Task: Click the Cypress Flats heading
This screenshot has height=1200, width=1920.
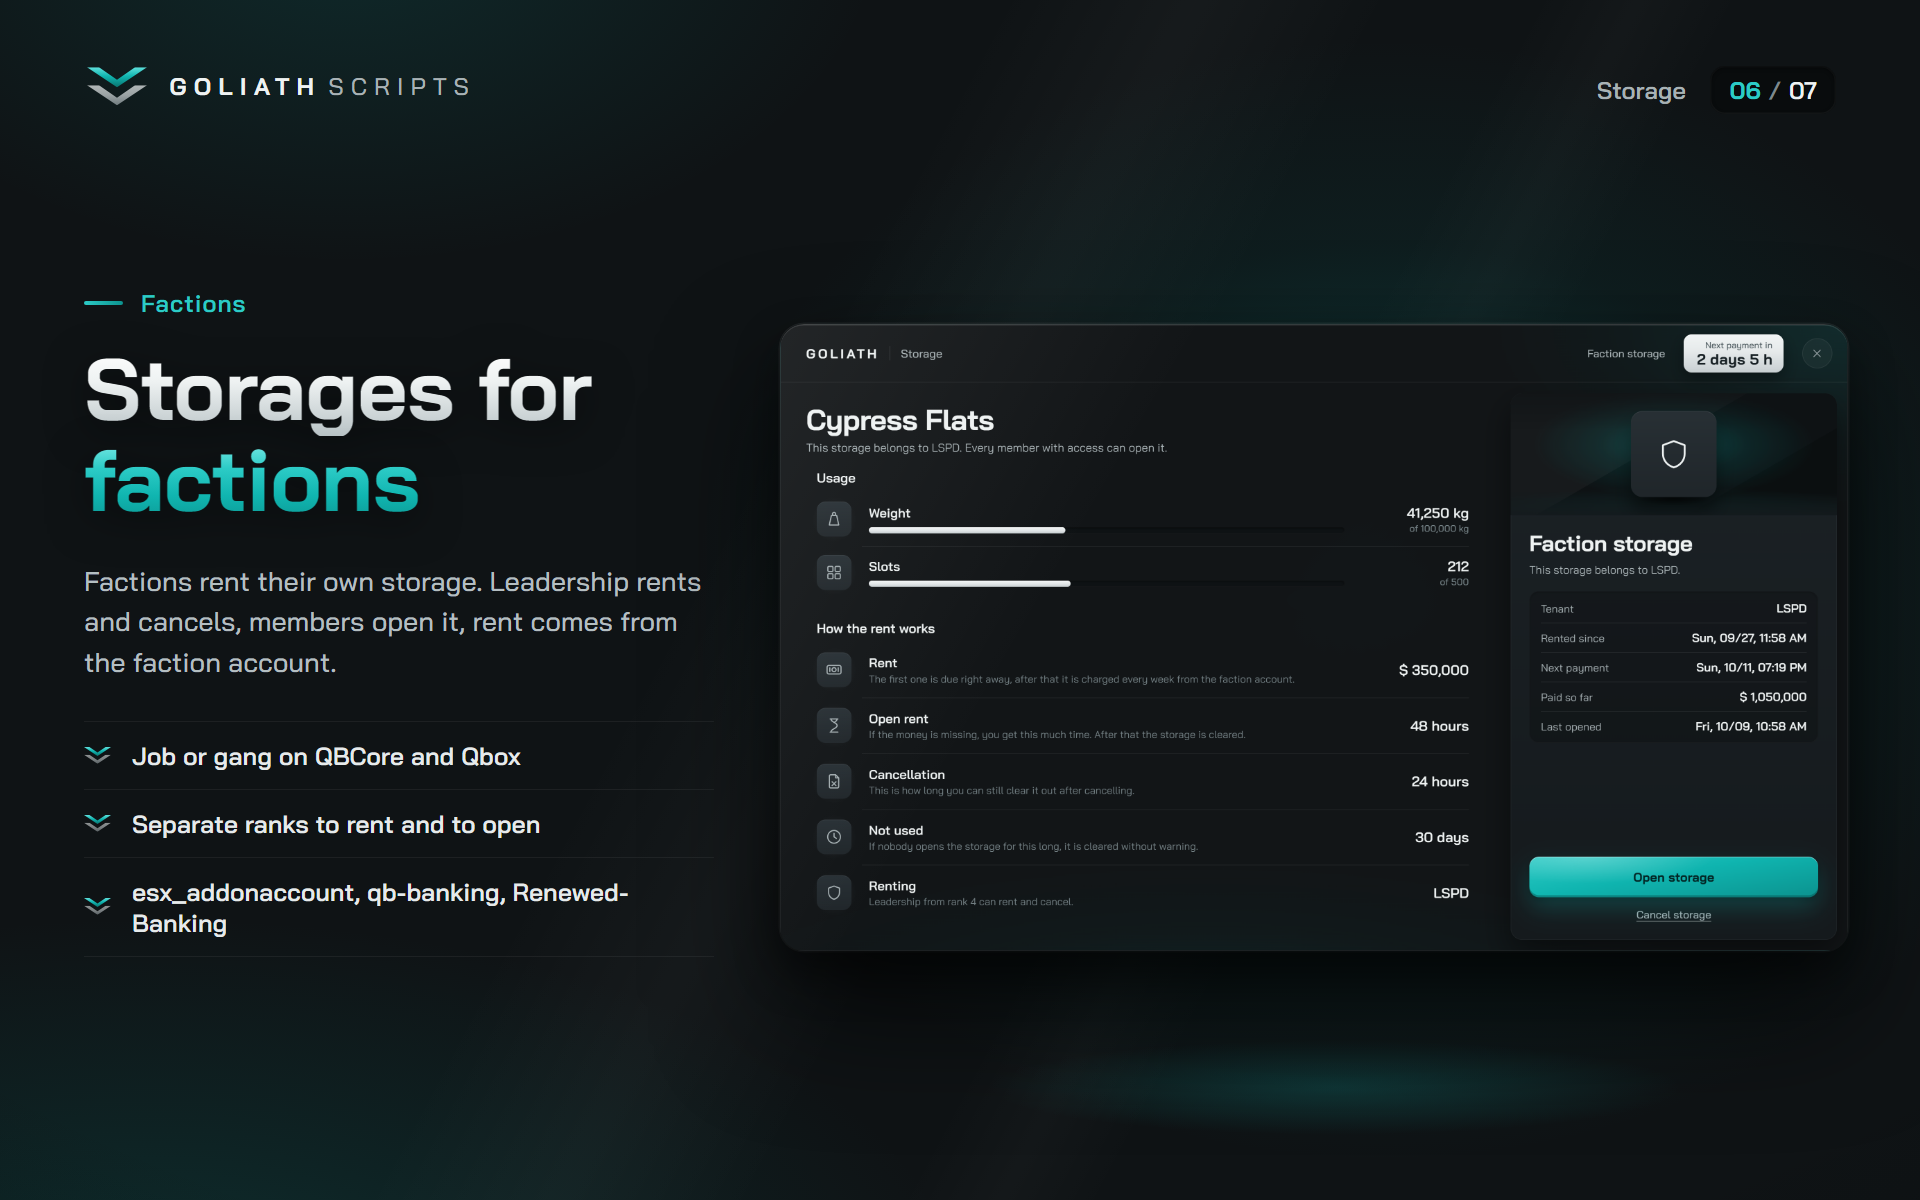Action: point(900,421)
